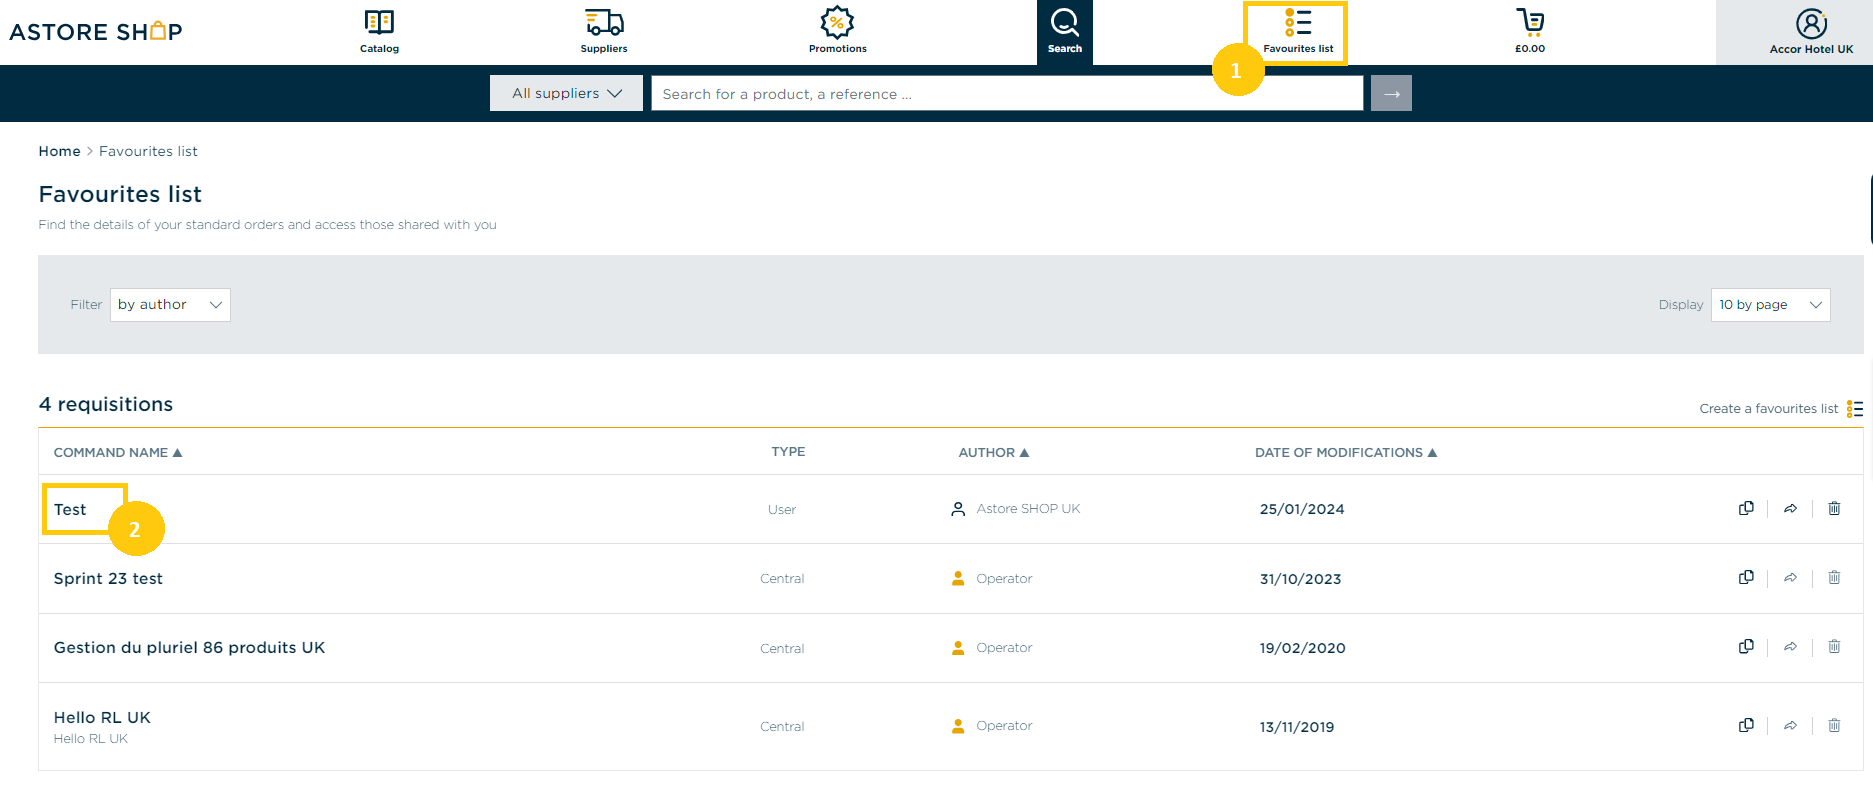This screenshot has height=799, width=1873.
Task: Click the Create a favourites list icon
Action: [x=1855, y=408]
